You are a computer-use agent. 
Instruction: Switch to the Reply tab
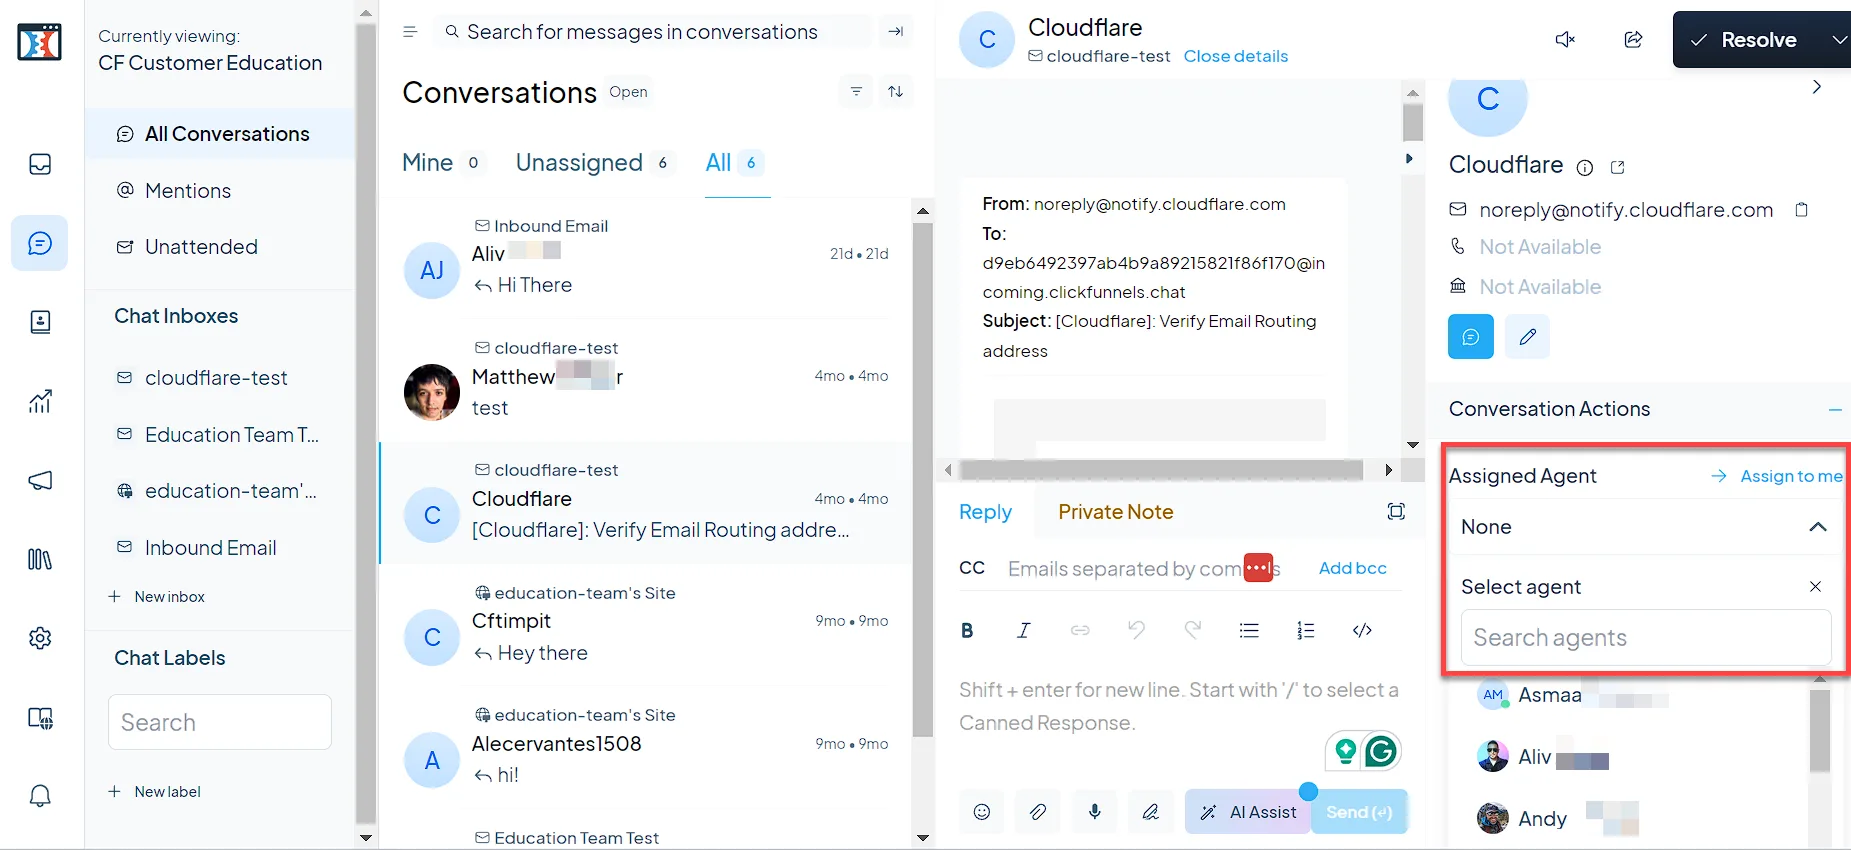985,512
